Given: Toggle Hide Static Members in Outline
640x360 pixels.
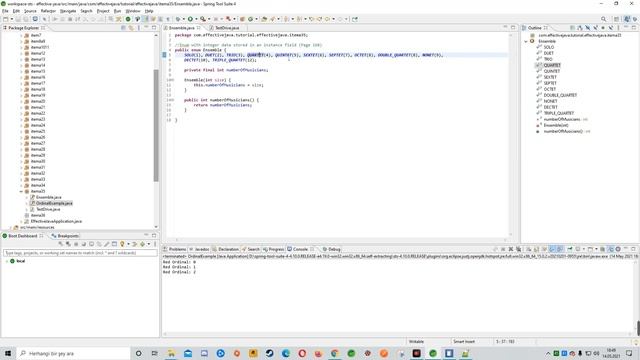Looking at the screenshot, I should (x=595, y=28).
